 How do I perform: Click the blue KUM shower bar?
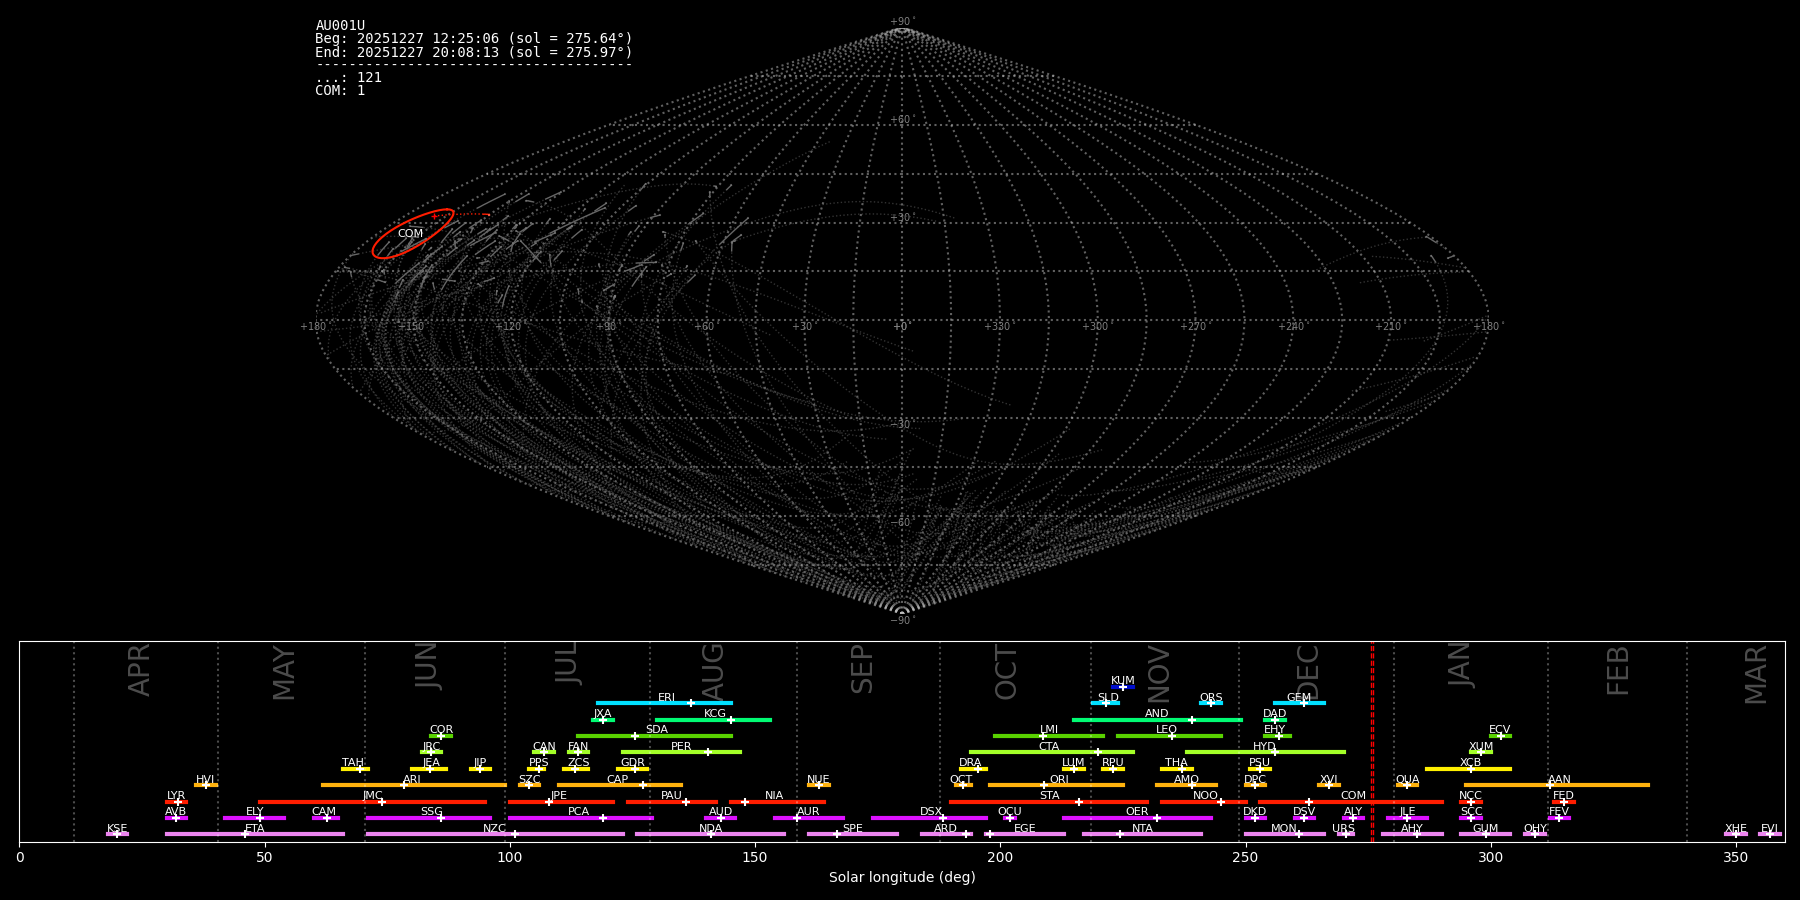point(1123,687)
